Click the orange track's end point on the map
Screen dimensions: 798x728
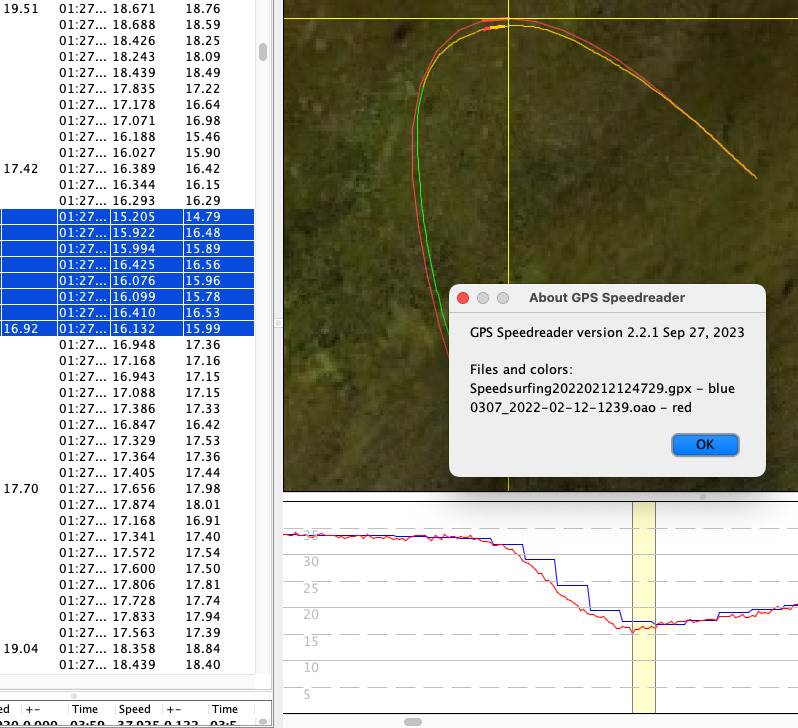pyautogui.click(x=755, y=179)
